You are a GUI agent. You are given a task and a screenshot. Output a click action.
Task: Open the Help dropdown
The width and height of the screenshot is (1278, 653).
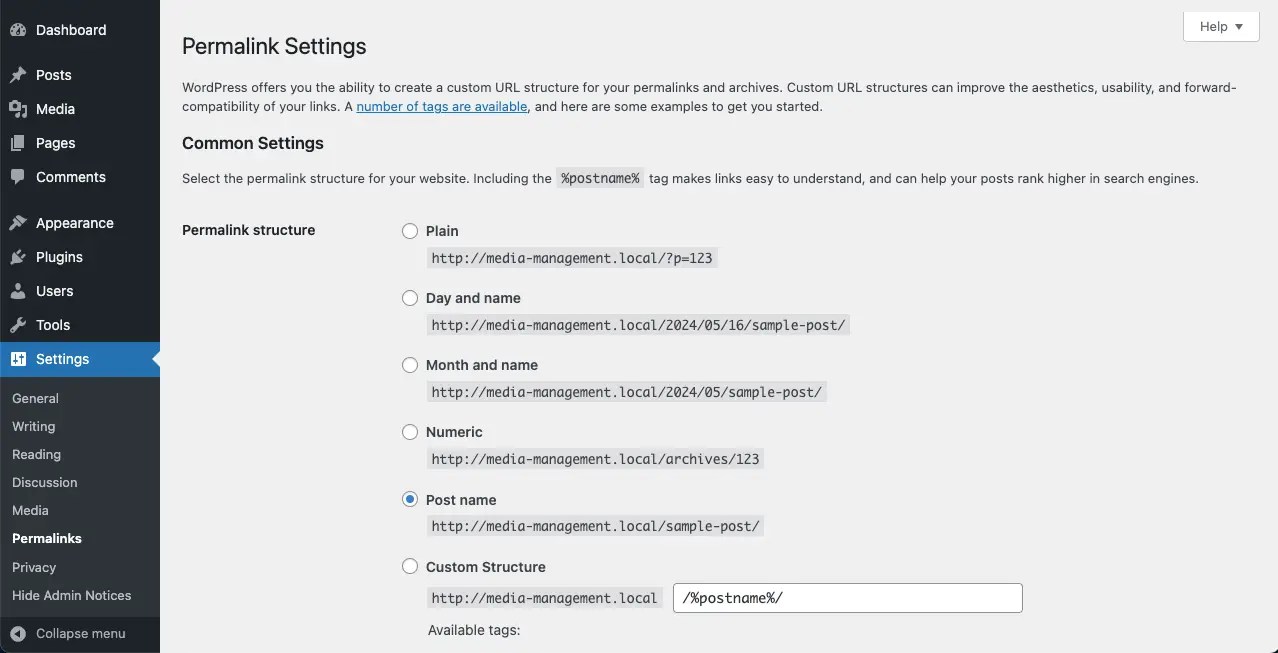(1220, 26)
